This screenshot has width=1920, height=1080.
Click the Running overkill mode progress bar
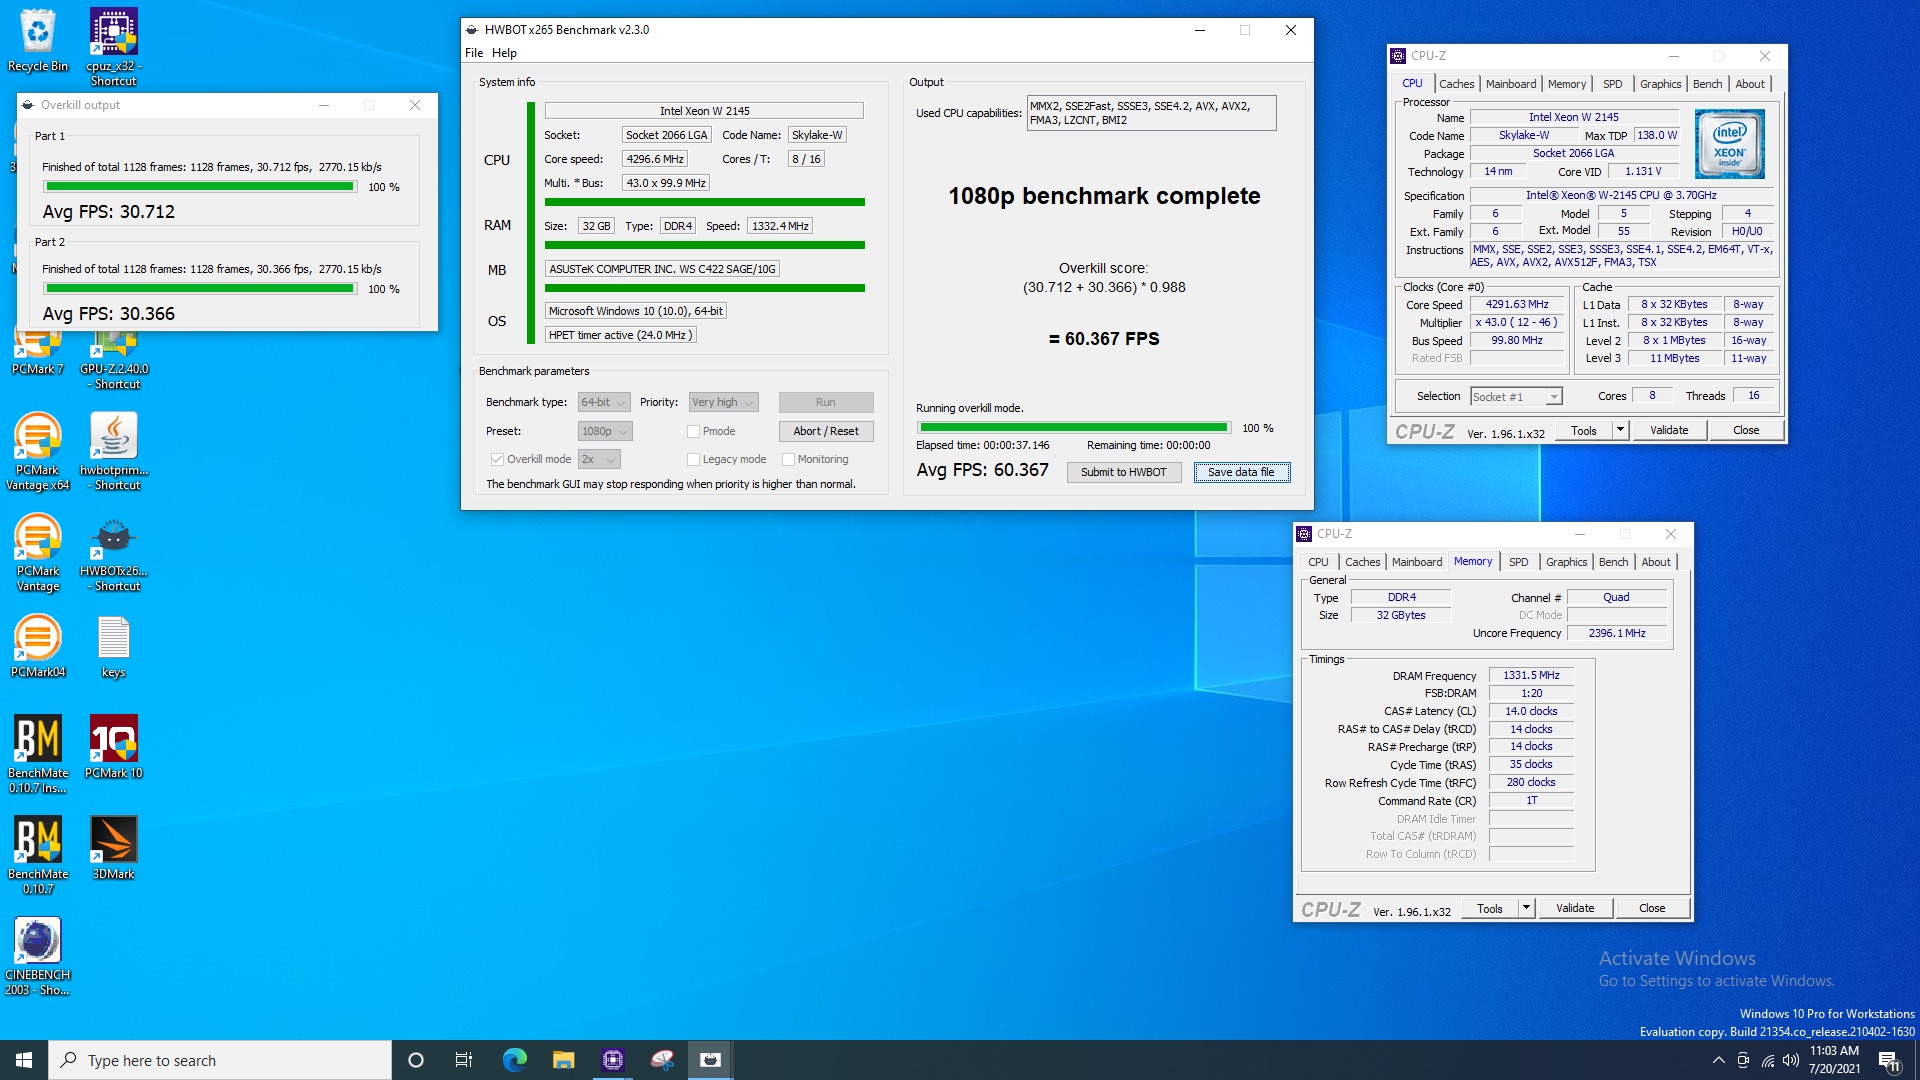1074,428
